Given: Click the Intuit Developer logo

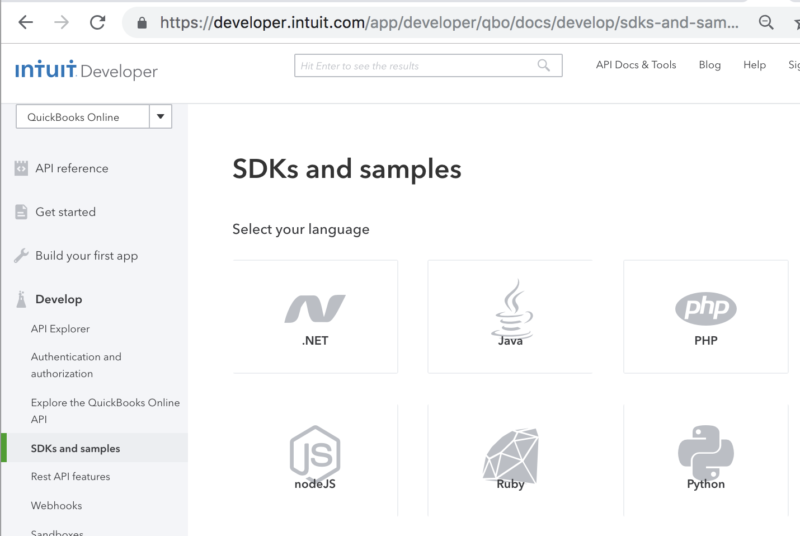Looking at the screenshot, I should click(86, 70).
